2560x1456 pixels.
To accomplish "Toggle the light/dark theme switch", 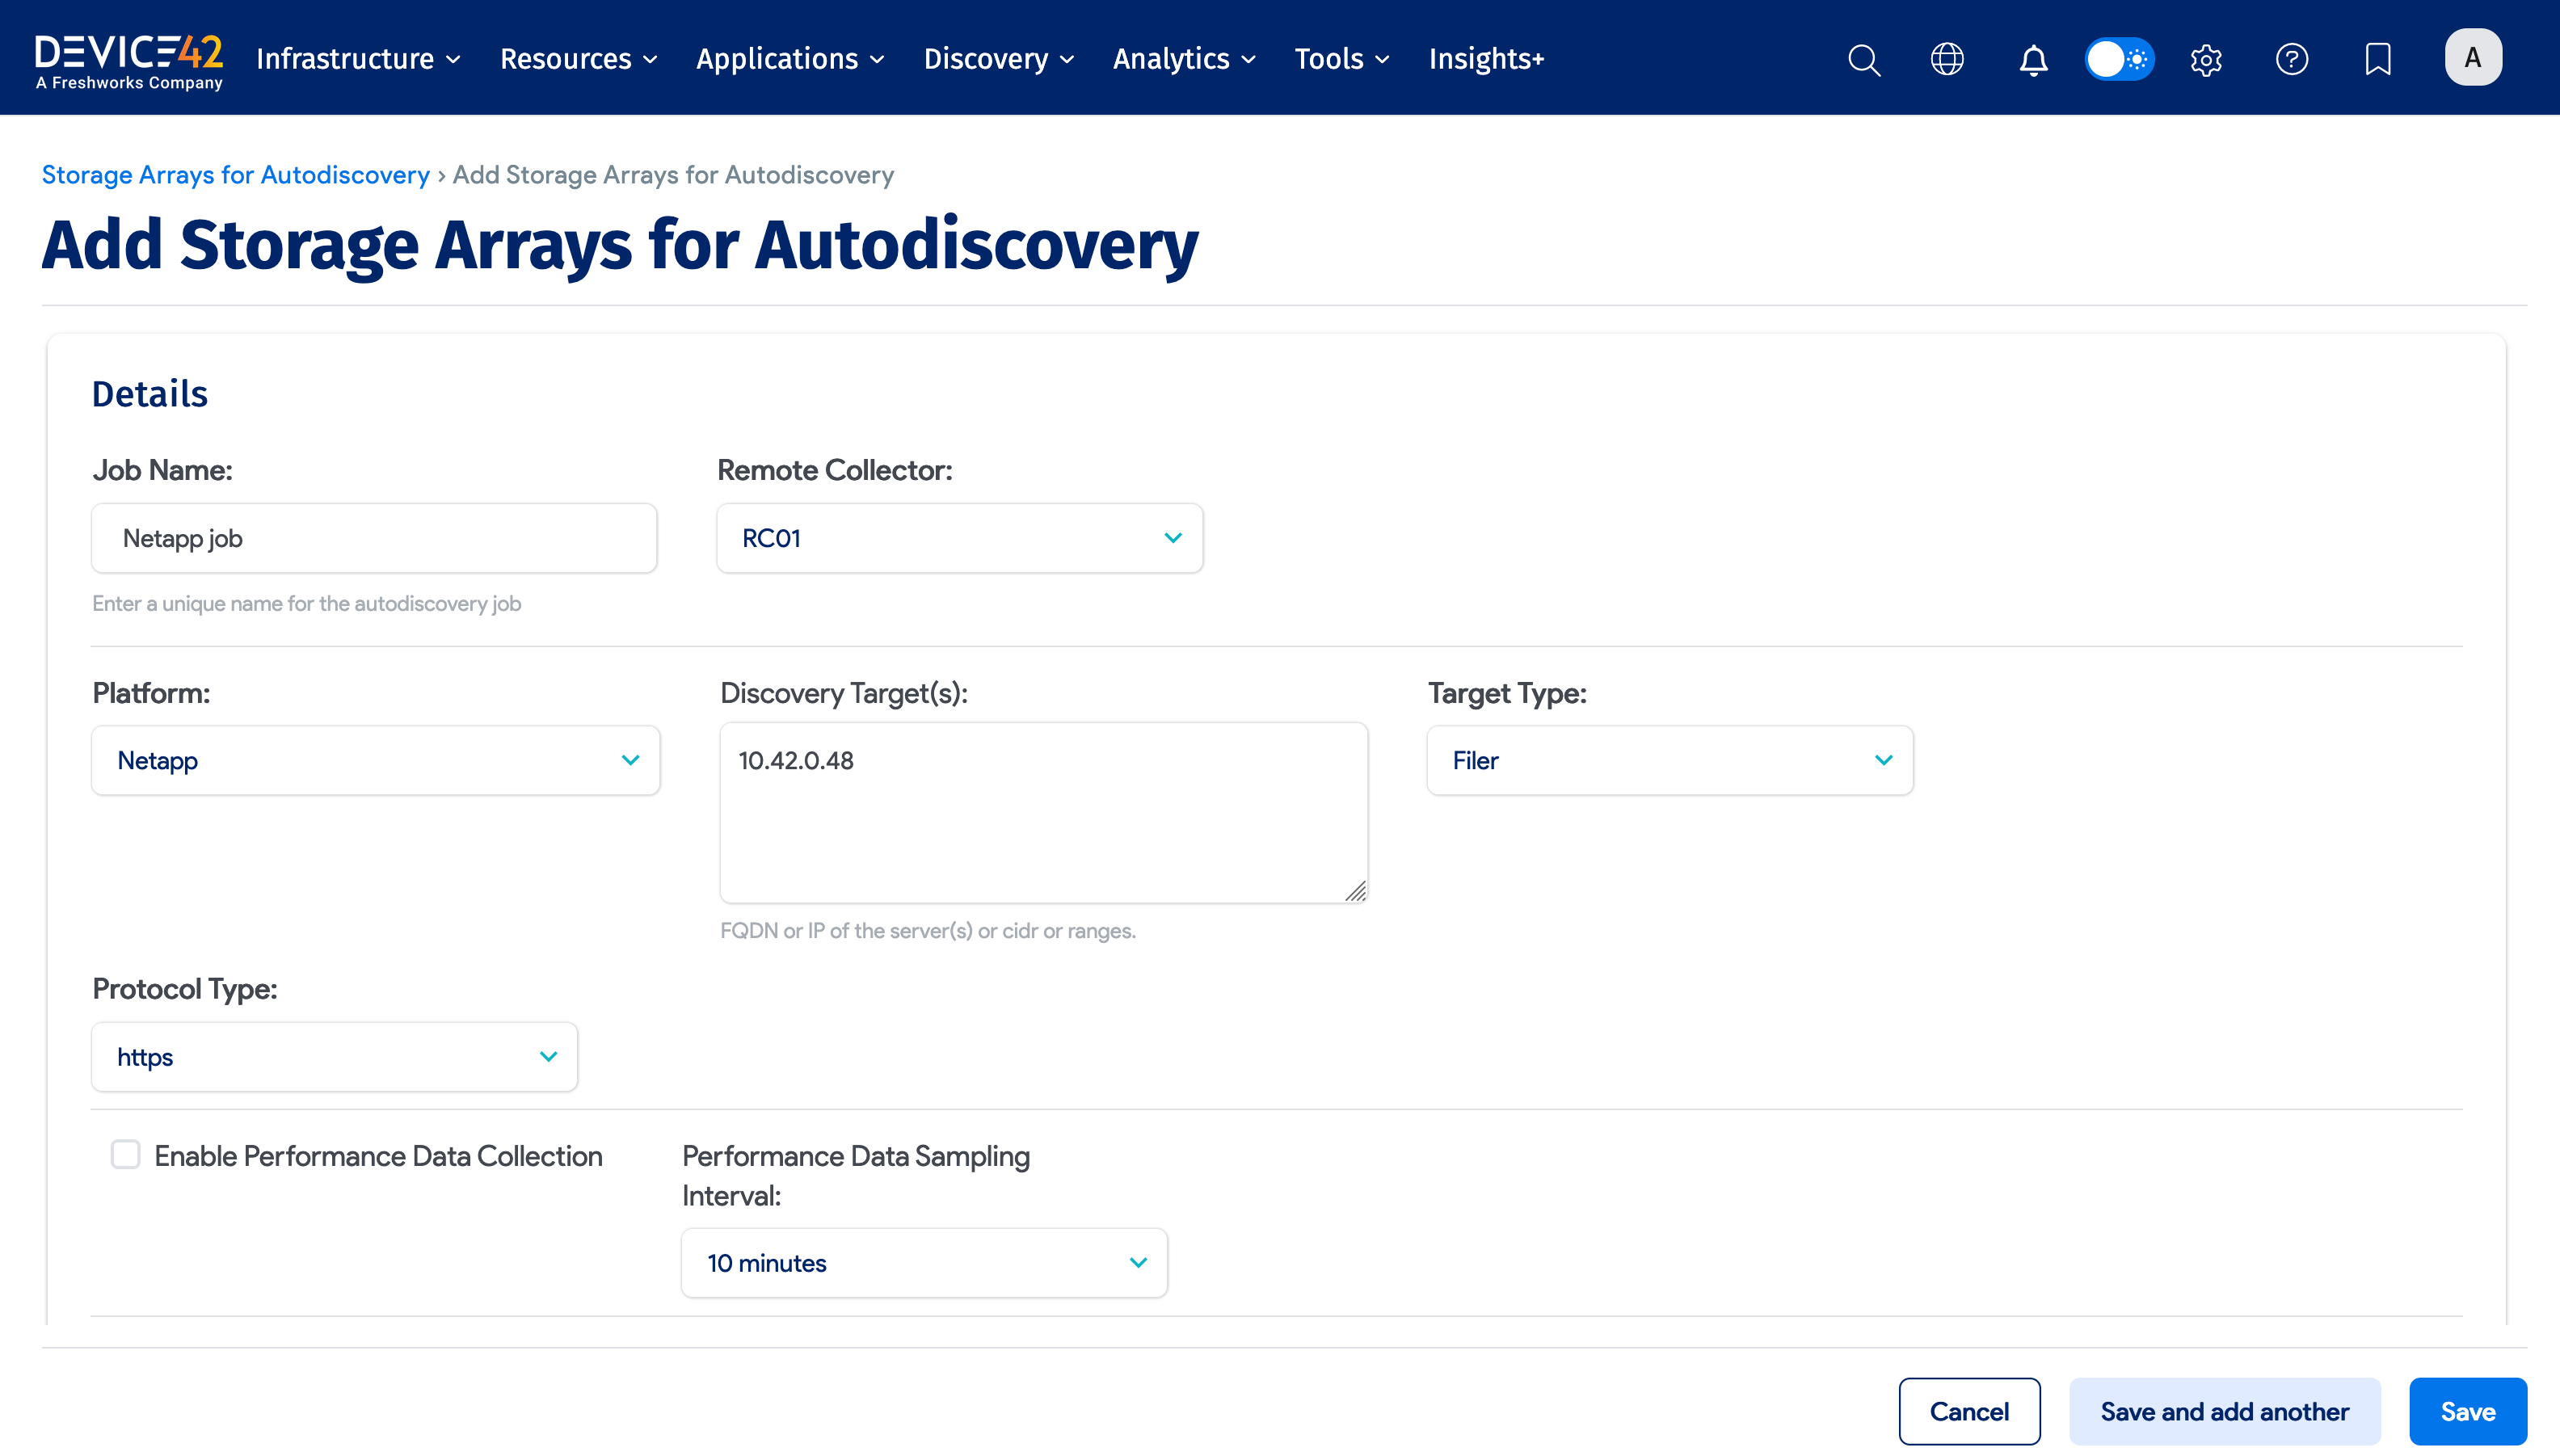I will coord(2119,60).
